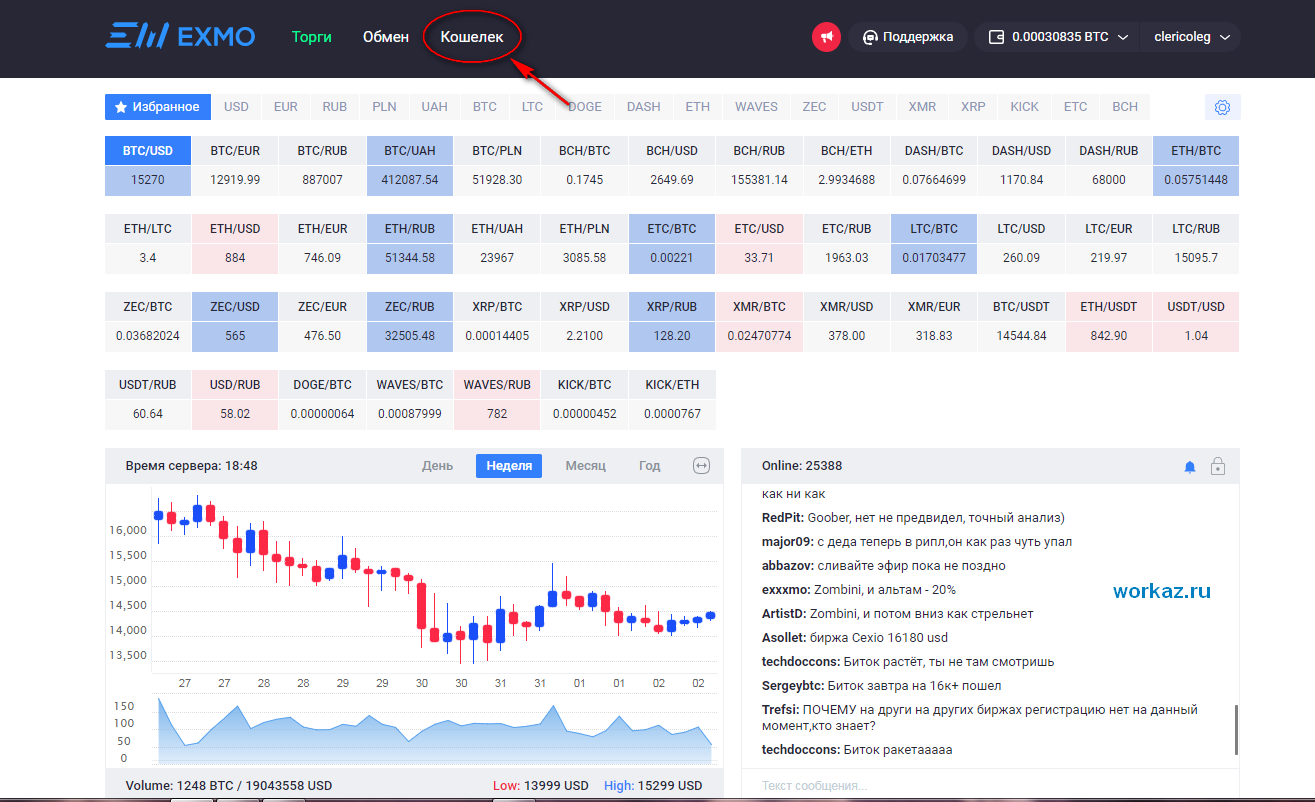Screen dimensions: 1315x802
Task: Select the BTC/UAH pair
Action: pos(410,166)
